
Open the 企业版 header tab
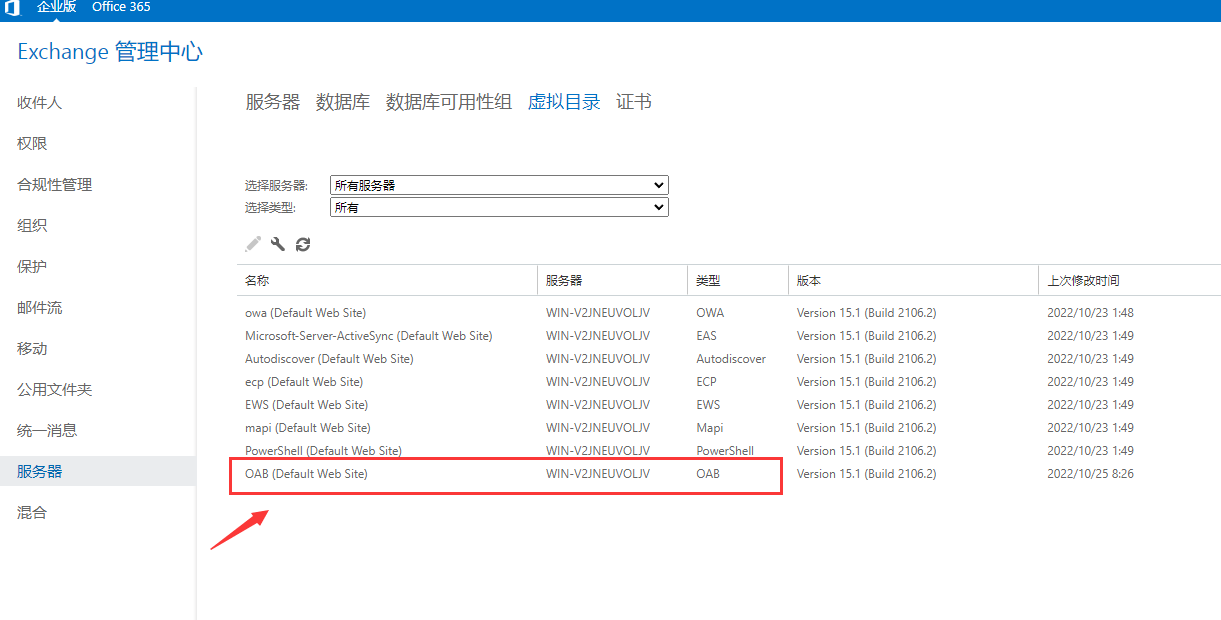tap(56, 7)
